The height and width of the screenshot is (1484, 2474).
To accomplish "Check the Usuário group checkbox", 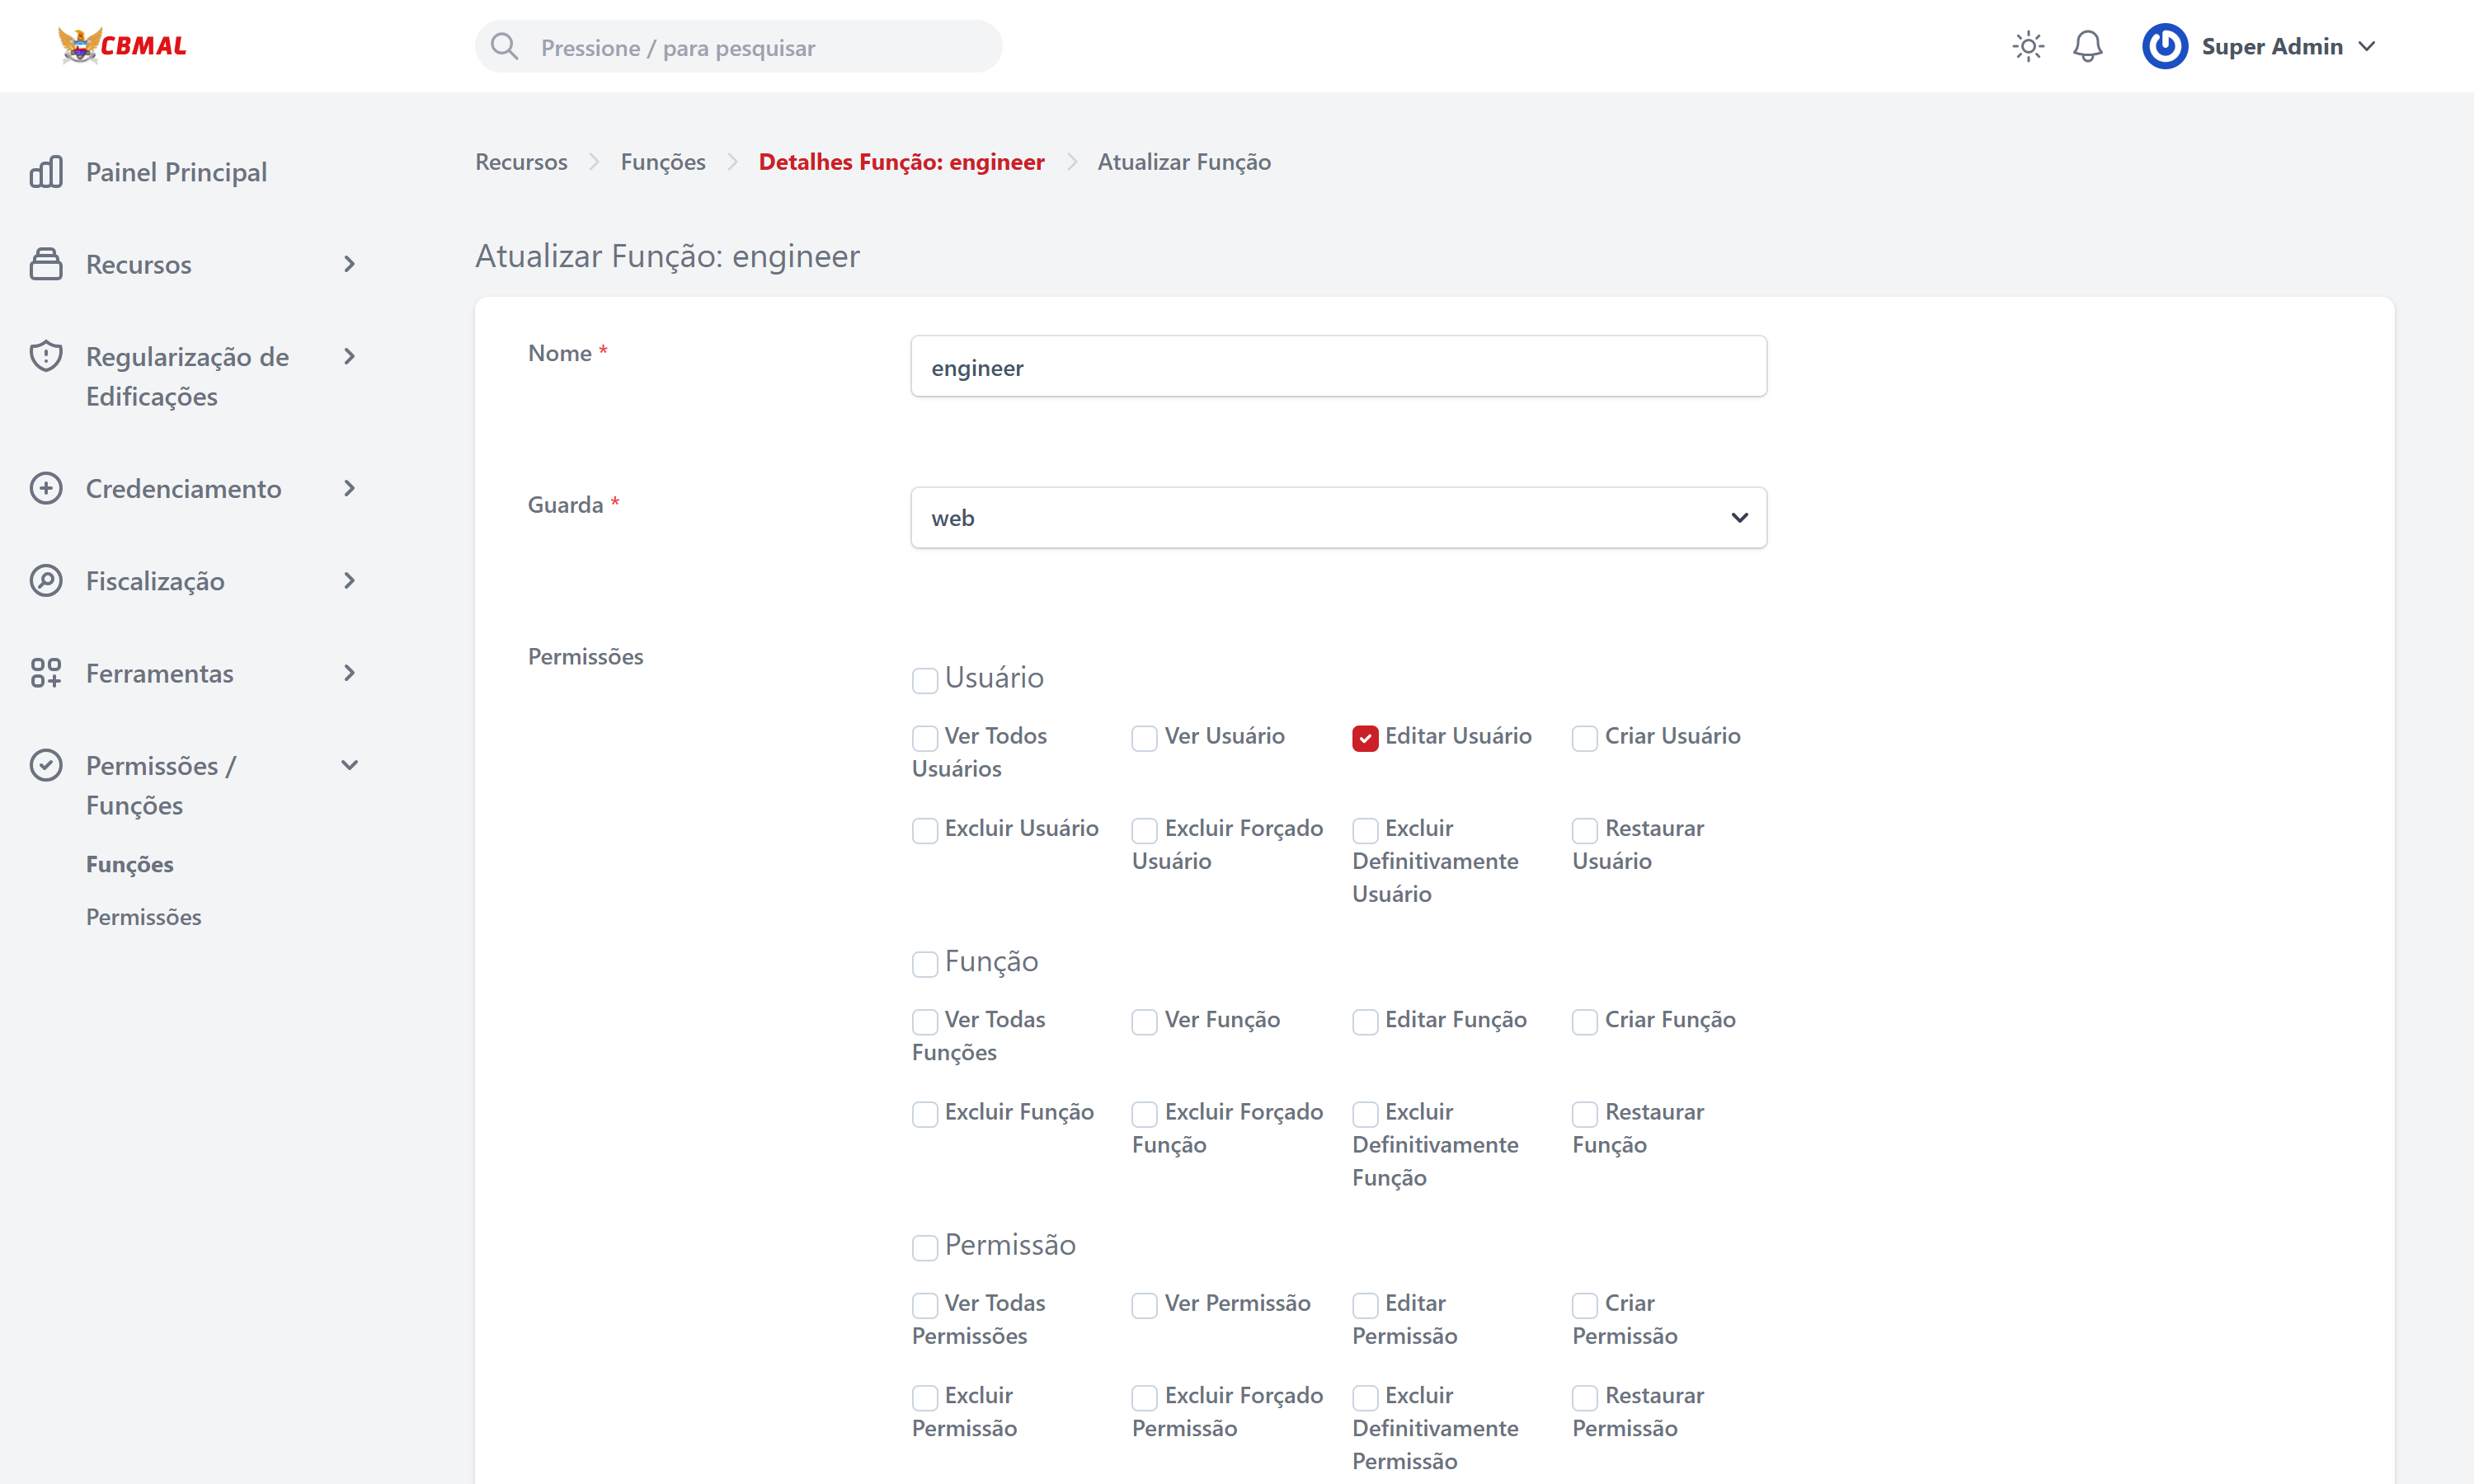I will [x=924, y=680].
